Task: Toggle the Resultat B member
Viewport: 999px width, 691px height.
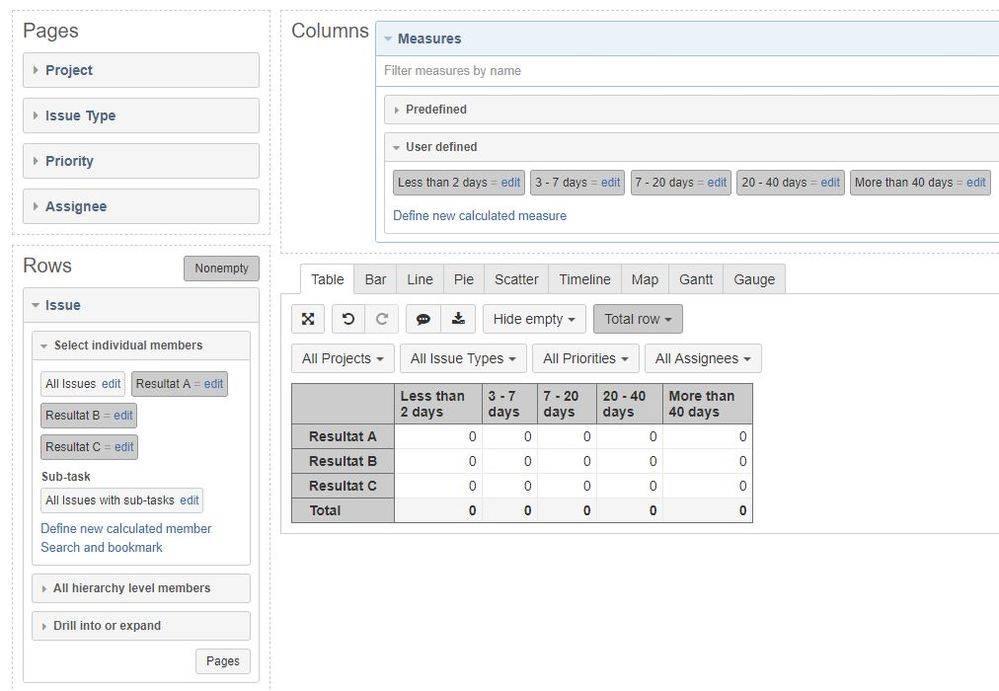Action: (x=73, y=415)
